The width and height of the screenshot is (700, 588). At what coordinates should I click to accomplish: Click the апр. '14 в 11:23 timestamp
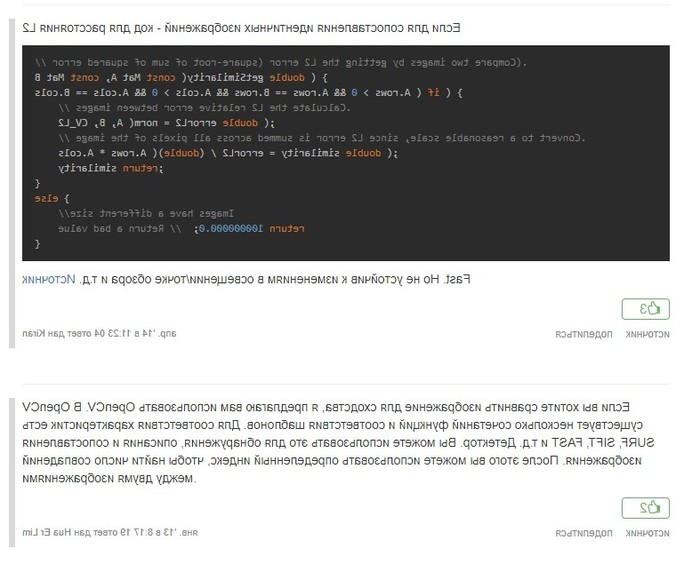[x=140, y=333]
